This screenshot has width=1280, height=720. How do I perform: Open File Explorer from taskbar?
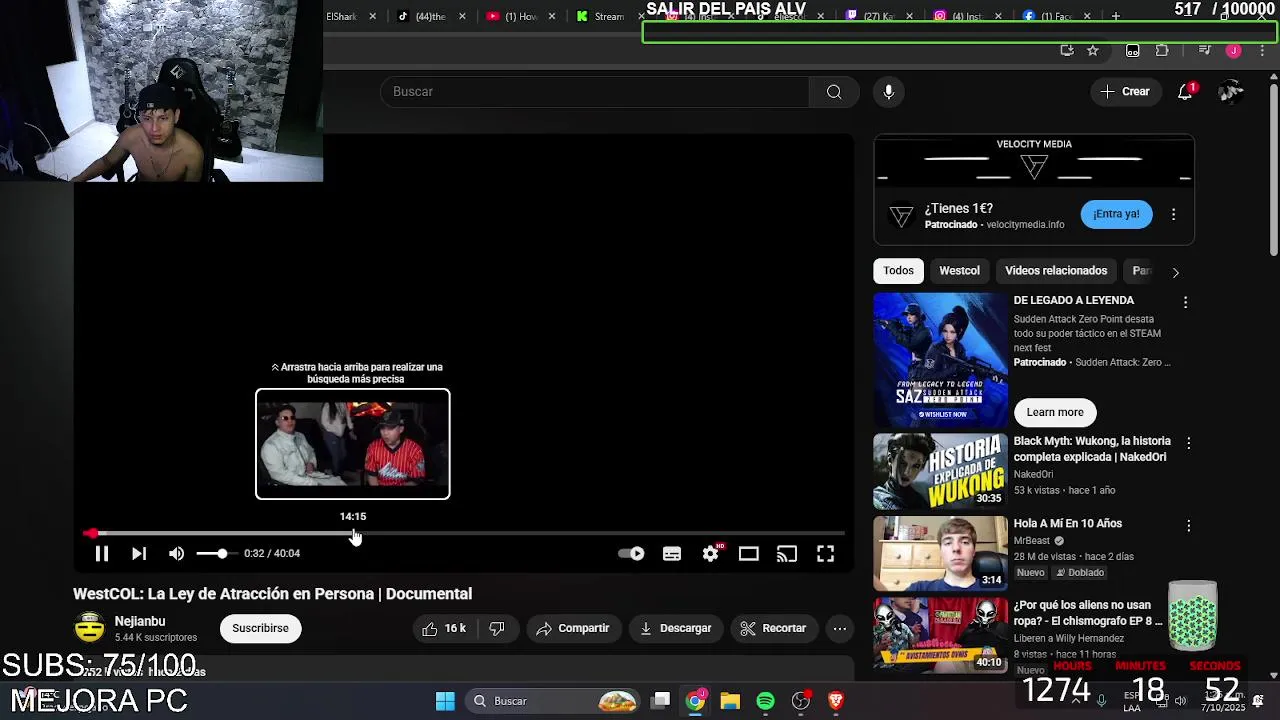(730, 701)
